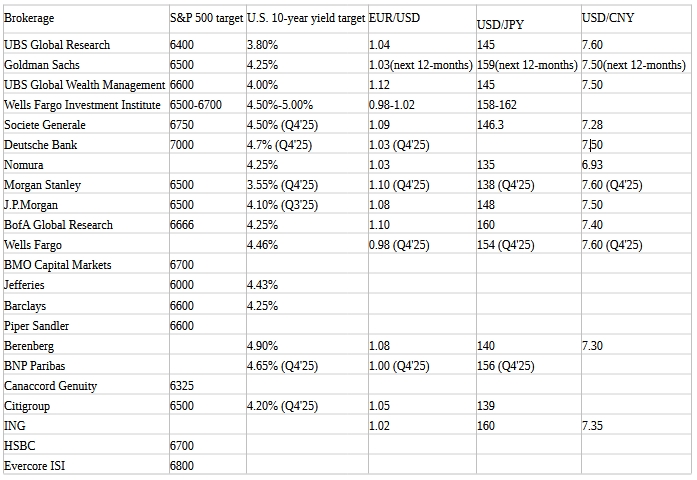The image size is (697, 480).
Task: Select Evercore ISI's 6800 target cell
Action: pyautogui.click(x=183, y=465)
